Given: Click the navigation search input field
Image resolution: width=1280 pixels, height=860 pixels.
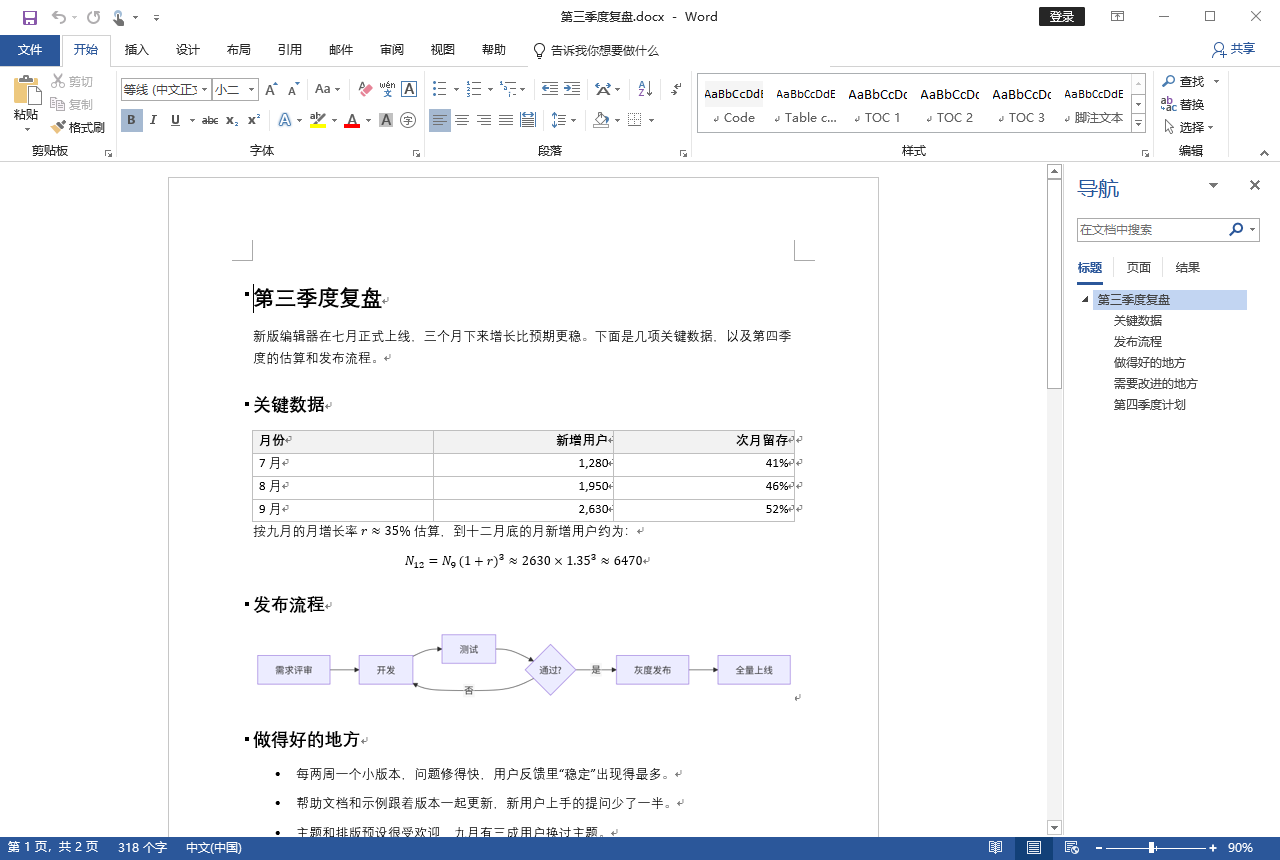Looking at the screenshot, I should pos(1153,230).
